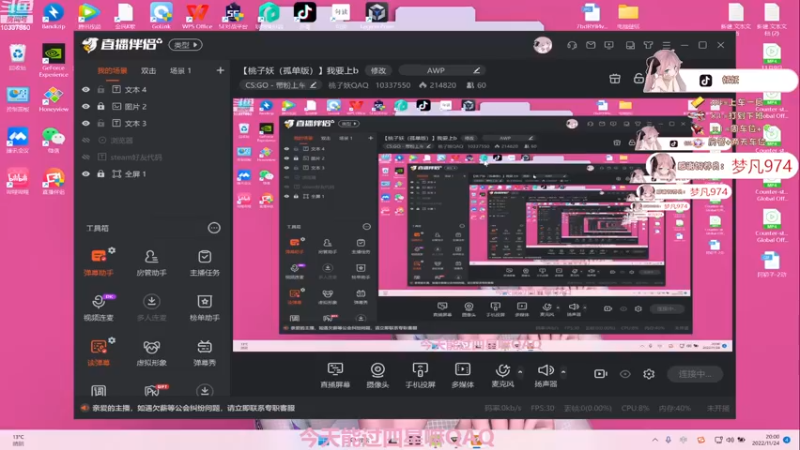The image size is (800, 450).
Task: Open settings gear on 读弹幕
Action: click(112, 340)
